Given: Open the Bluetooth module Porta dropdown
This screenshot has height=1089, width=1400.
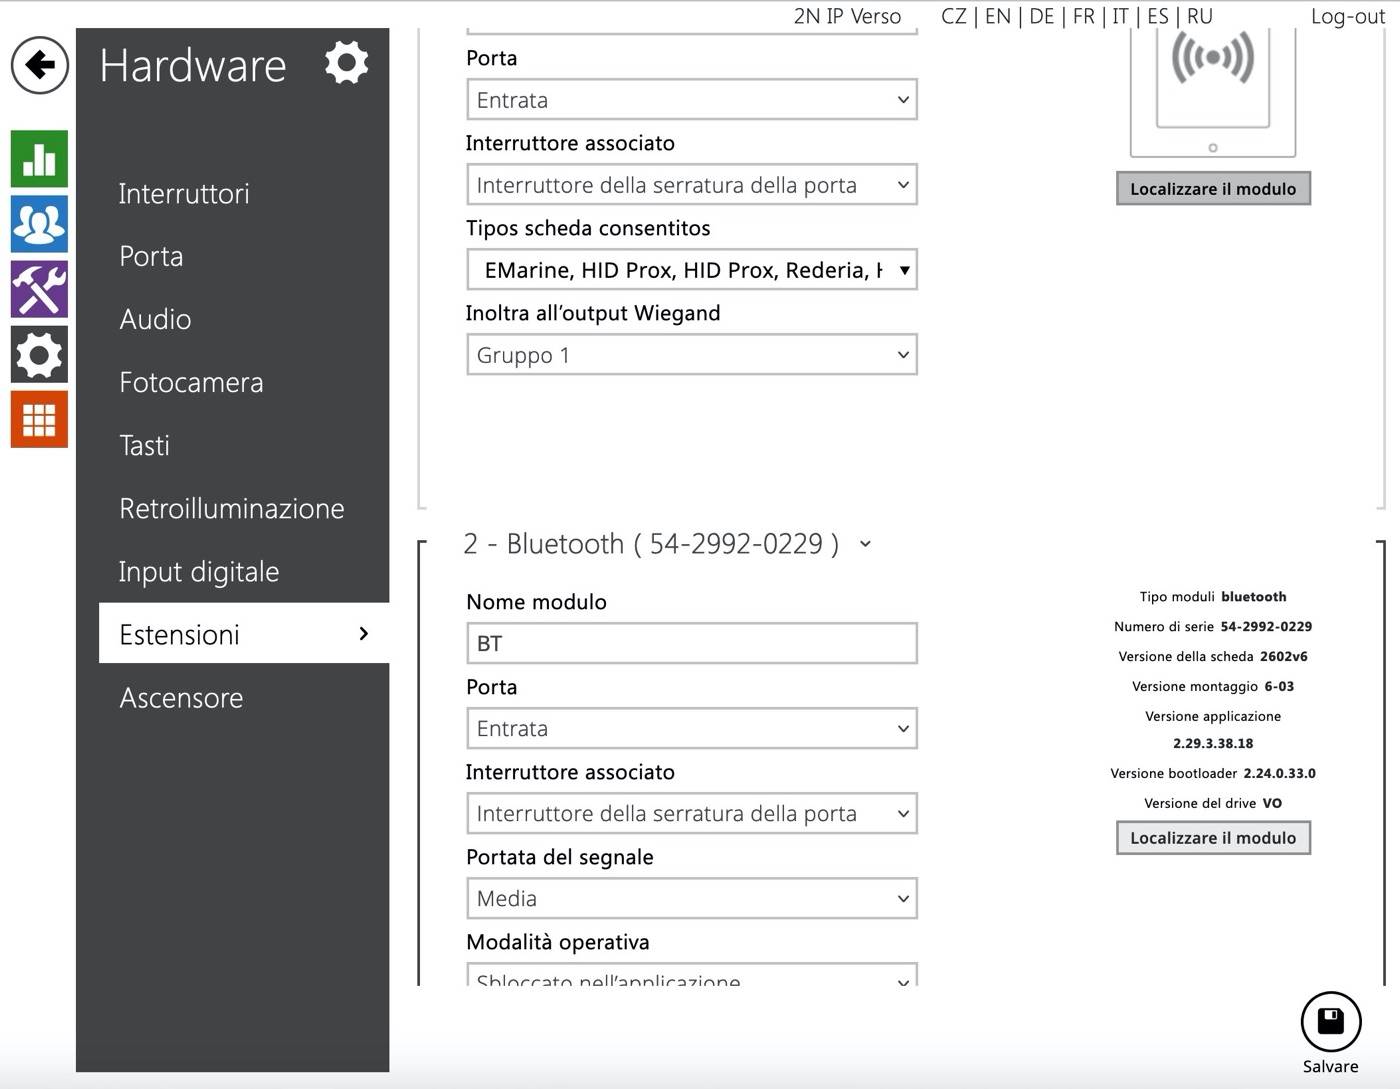Looking at the screenshot, I should click(692, 729).
